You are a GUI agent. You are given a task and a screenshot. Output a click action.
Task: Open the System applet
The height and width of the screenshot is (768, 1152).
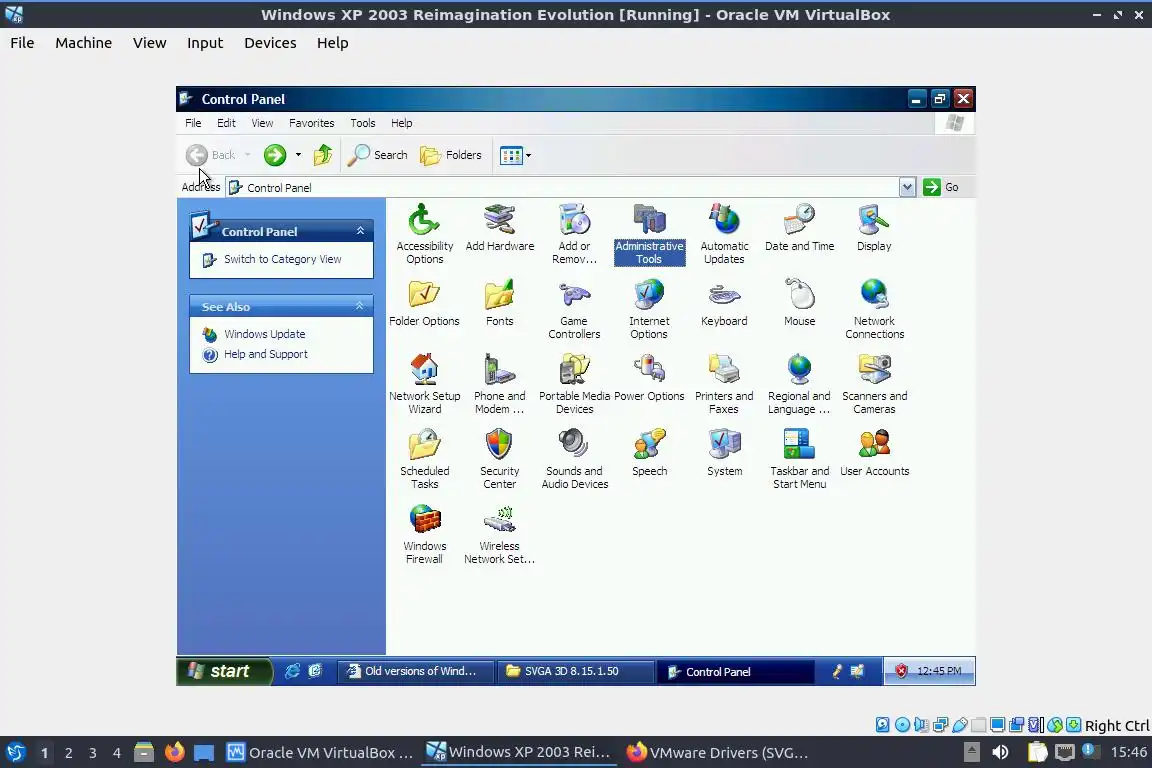[x=724, y=453]
